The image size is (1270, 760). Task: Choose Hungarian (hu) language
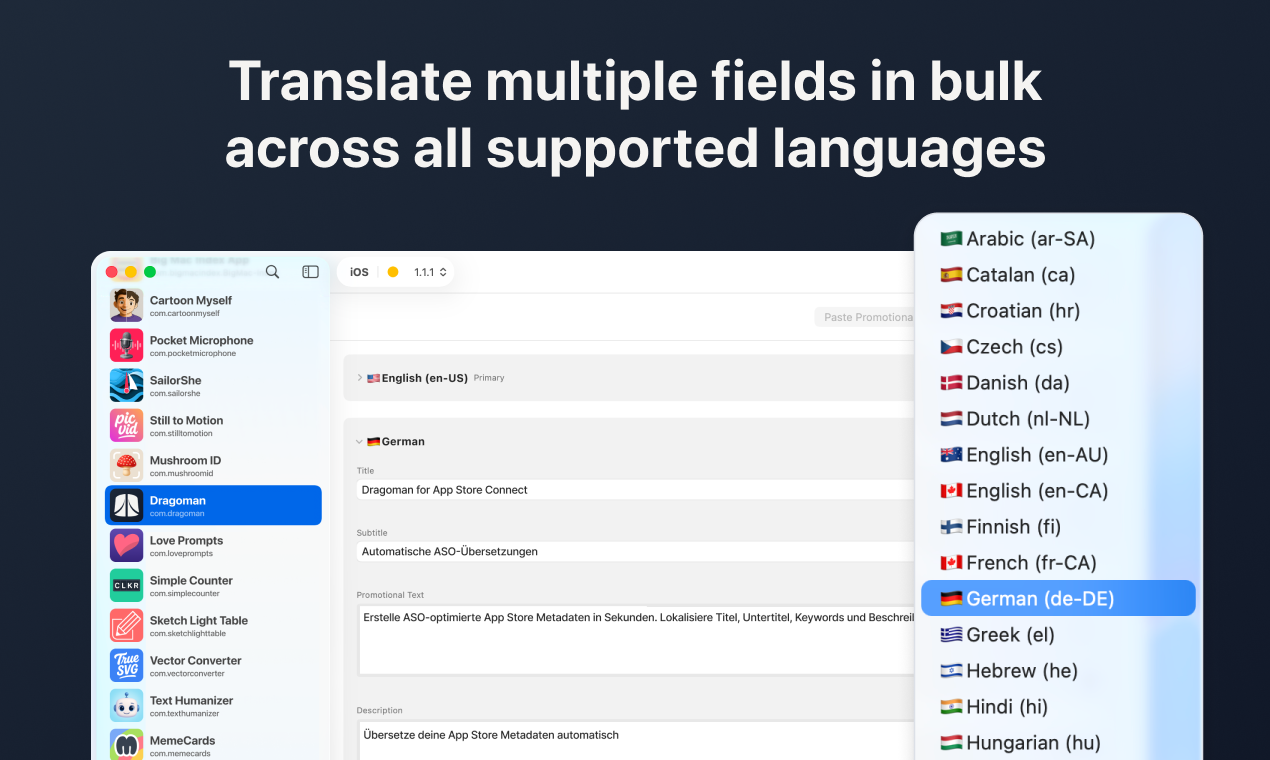pyautogui.click(x=1058, y=743)
